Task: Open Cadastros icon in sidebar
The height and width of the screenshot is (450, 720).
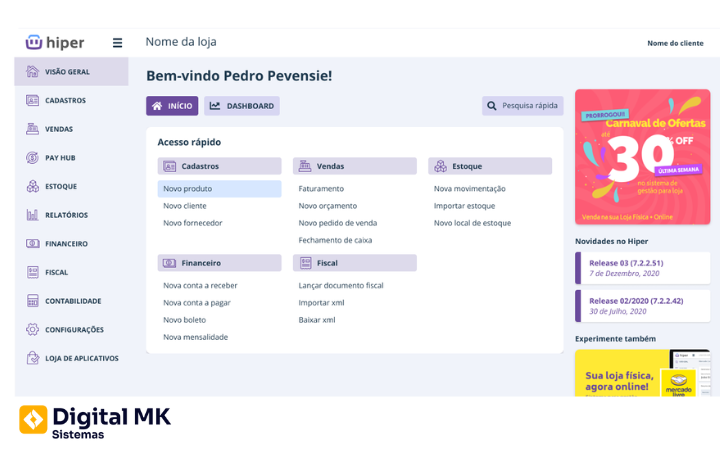Action: click(32, 101)
